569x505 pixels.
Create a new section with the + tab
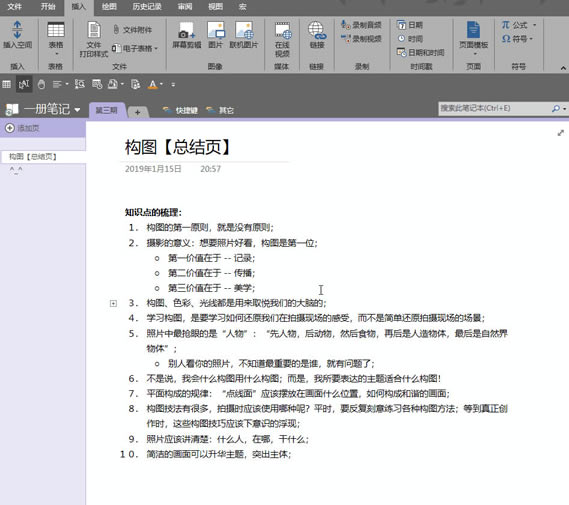(138, 112)
